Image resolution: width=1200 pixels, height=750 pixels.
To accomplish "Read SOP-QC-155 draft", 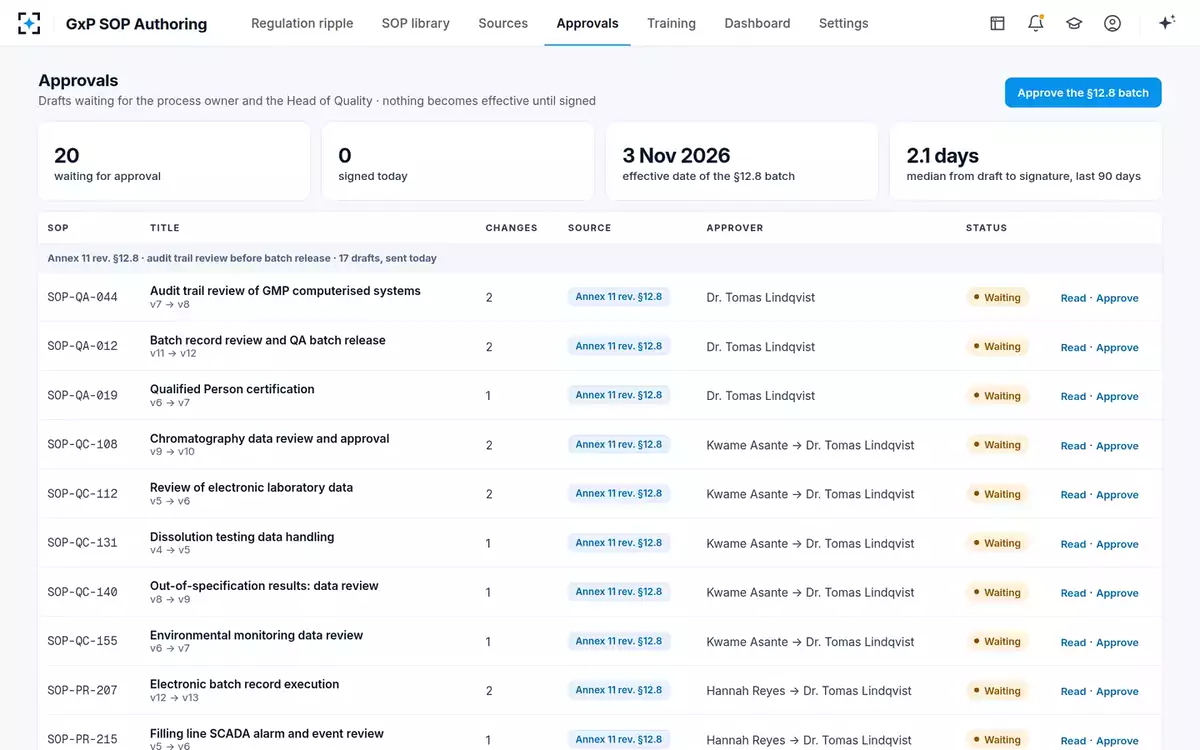I will pyautogui.click(x=1073, y=642).
